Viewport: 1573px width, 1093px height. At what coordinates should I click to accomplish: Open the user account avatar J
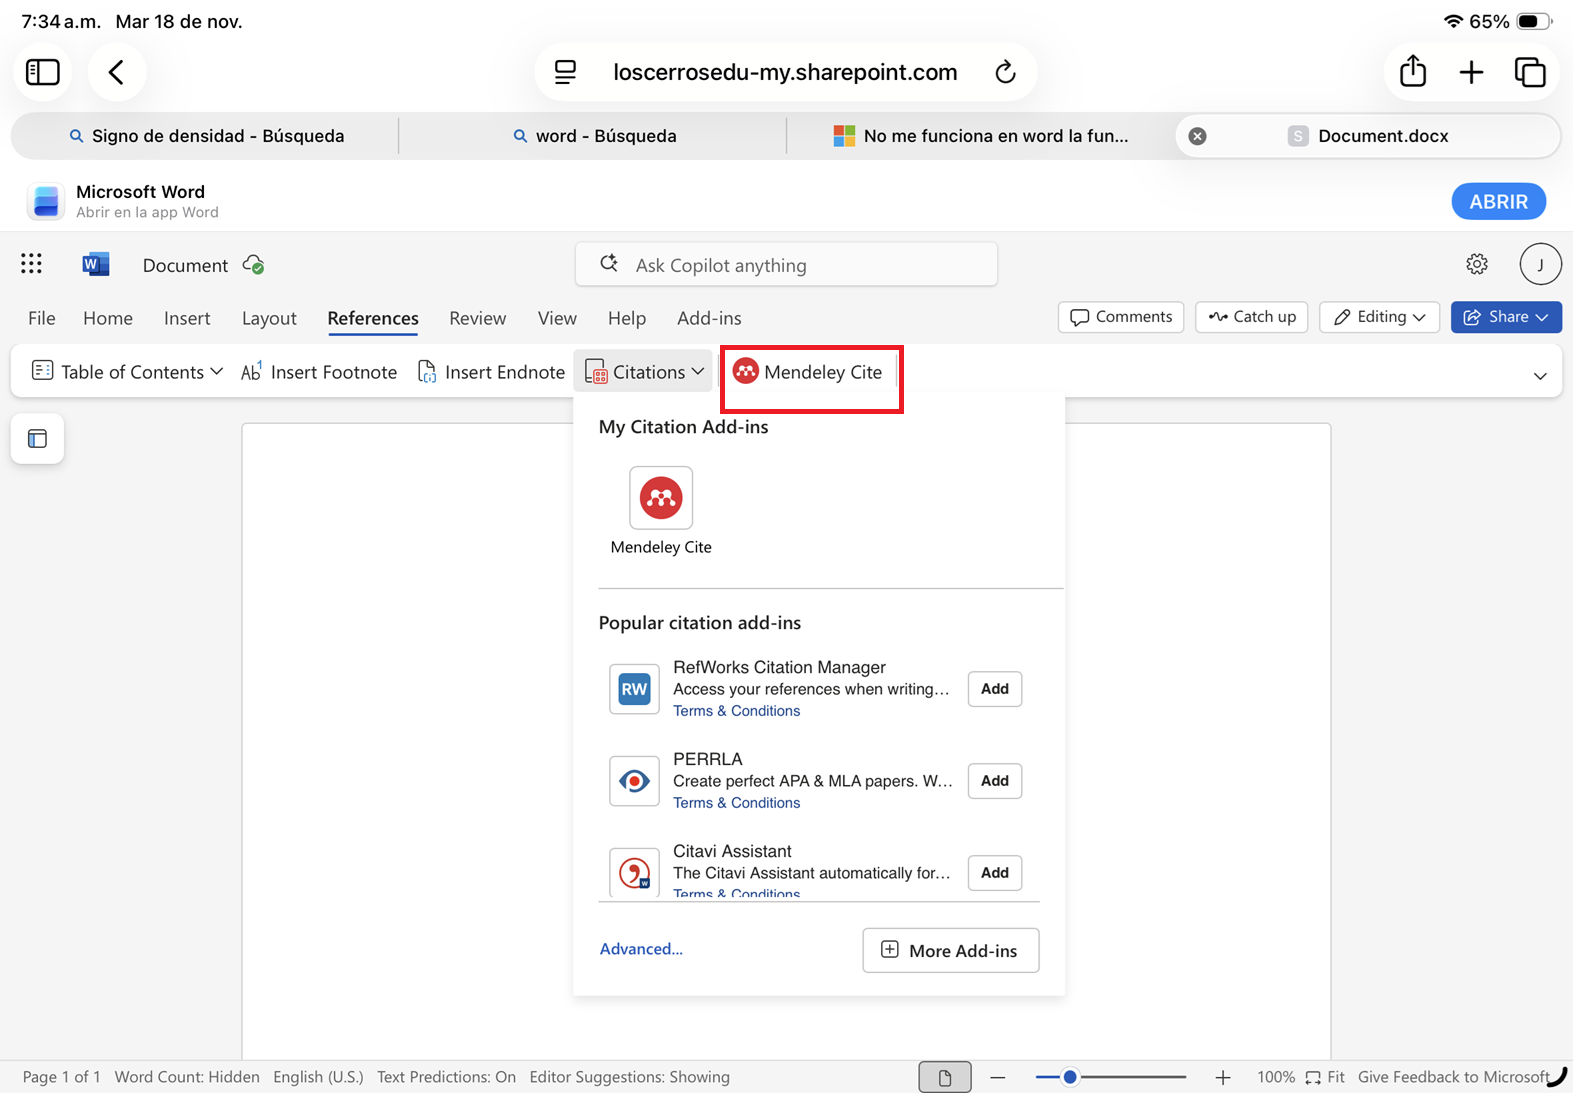click(x=1540, y=264)
